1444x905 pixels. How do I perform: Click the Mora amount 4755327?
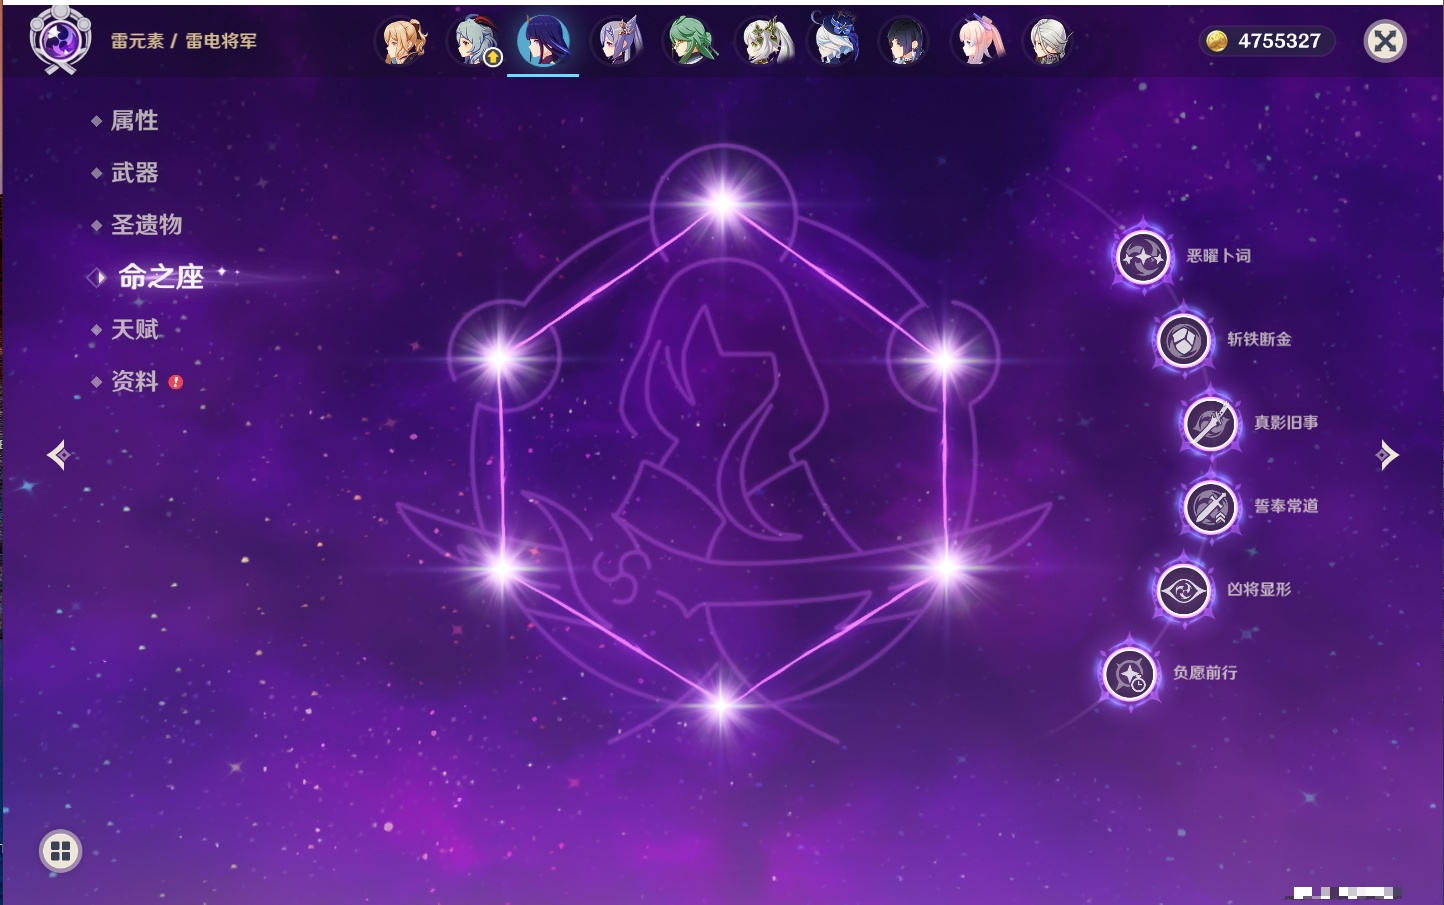(1279, 41)
